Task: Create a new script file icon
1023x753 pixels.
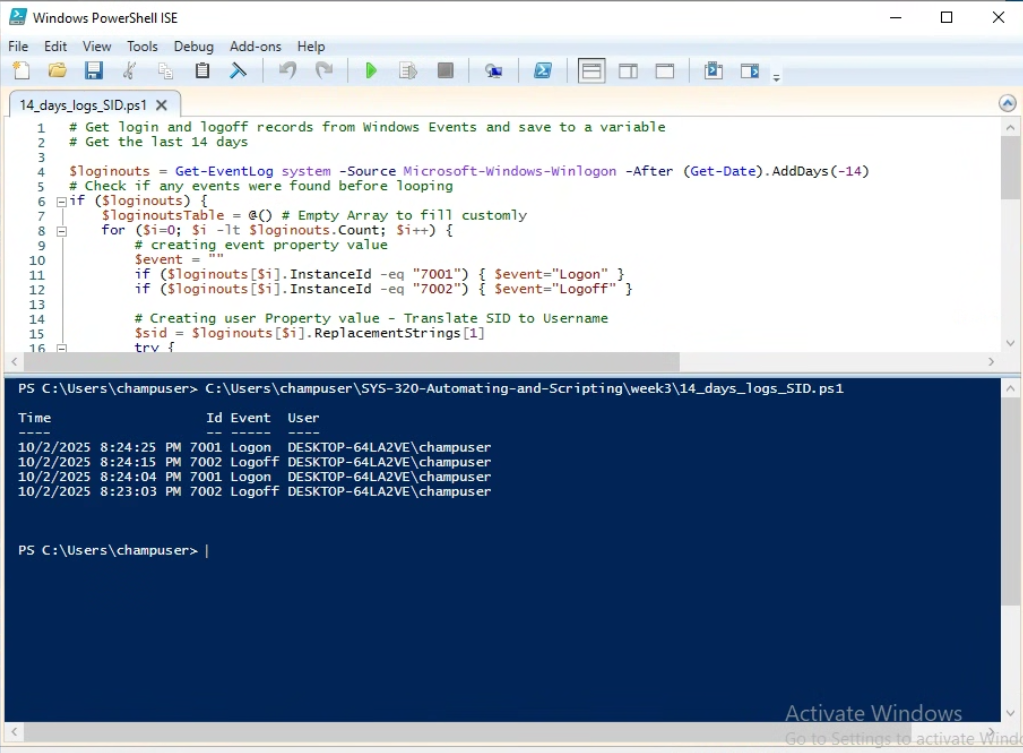Action: coord(22,71)
